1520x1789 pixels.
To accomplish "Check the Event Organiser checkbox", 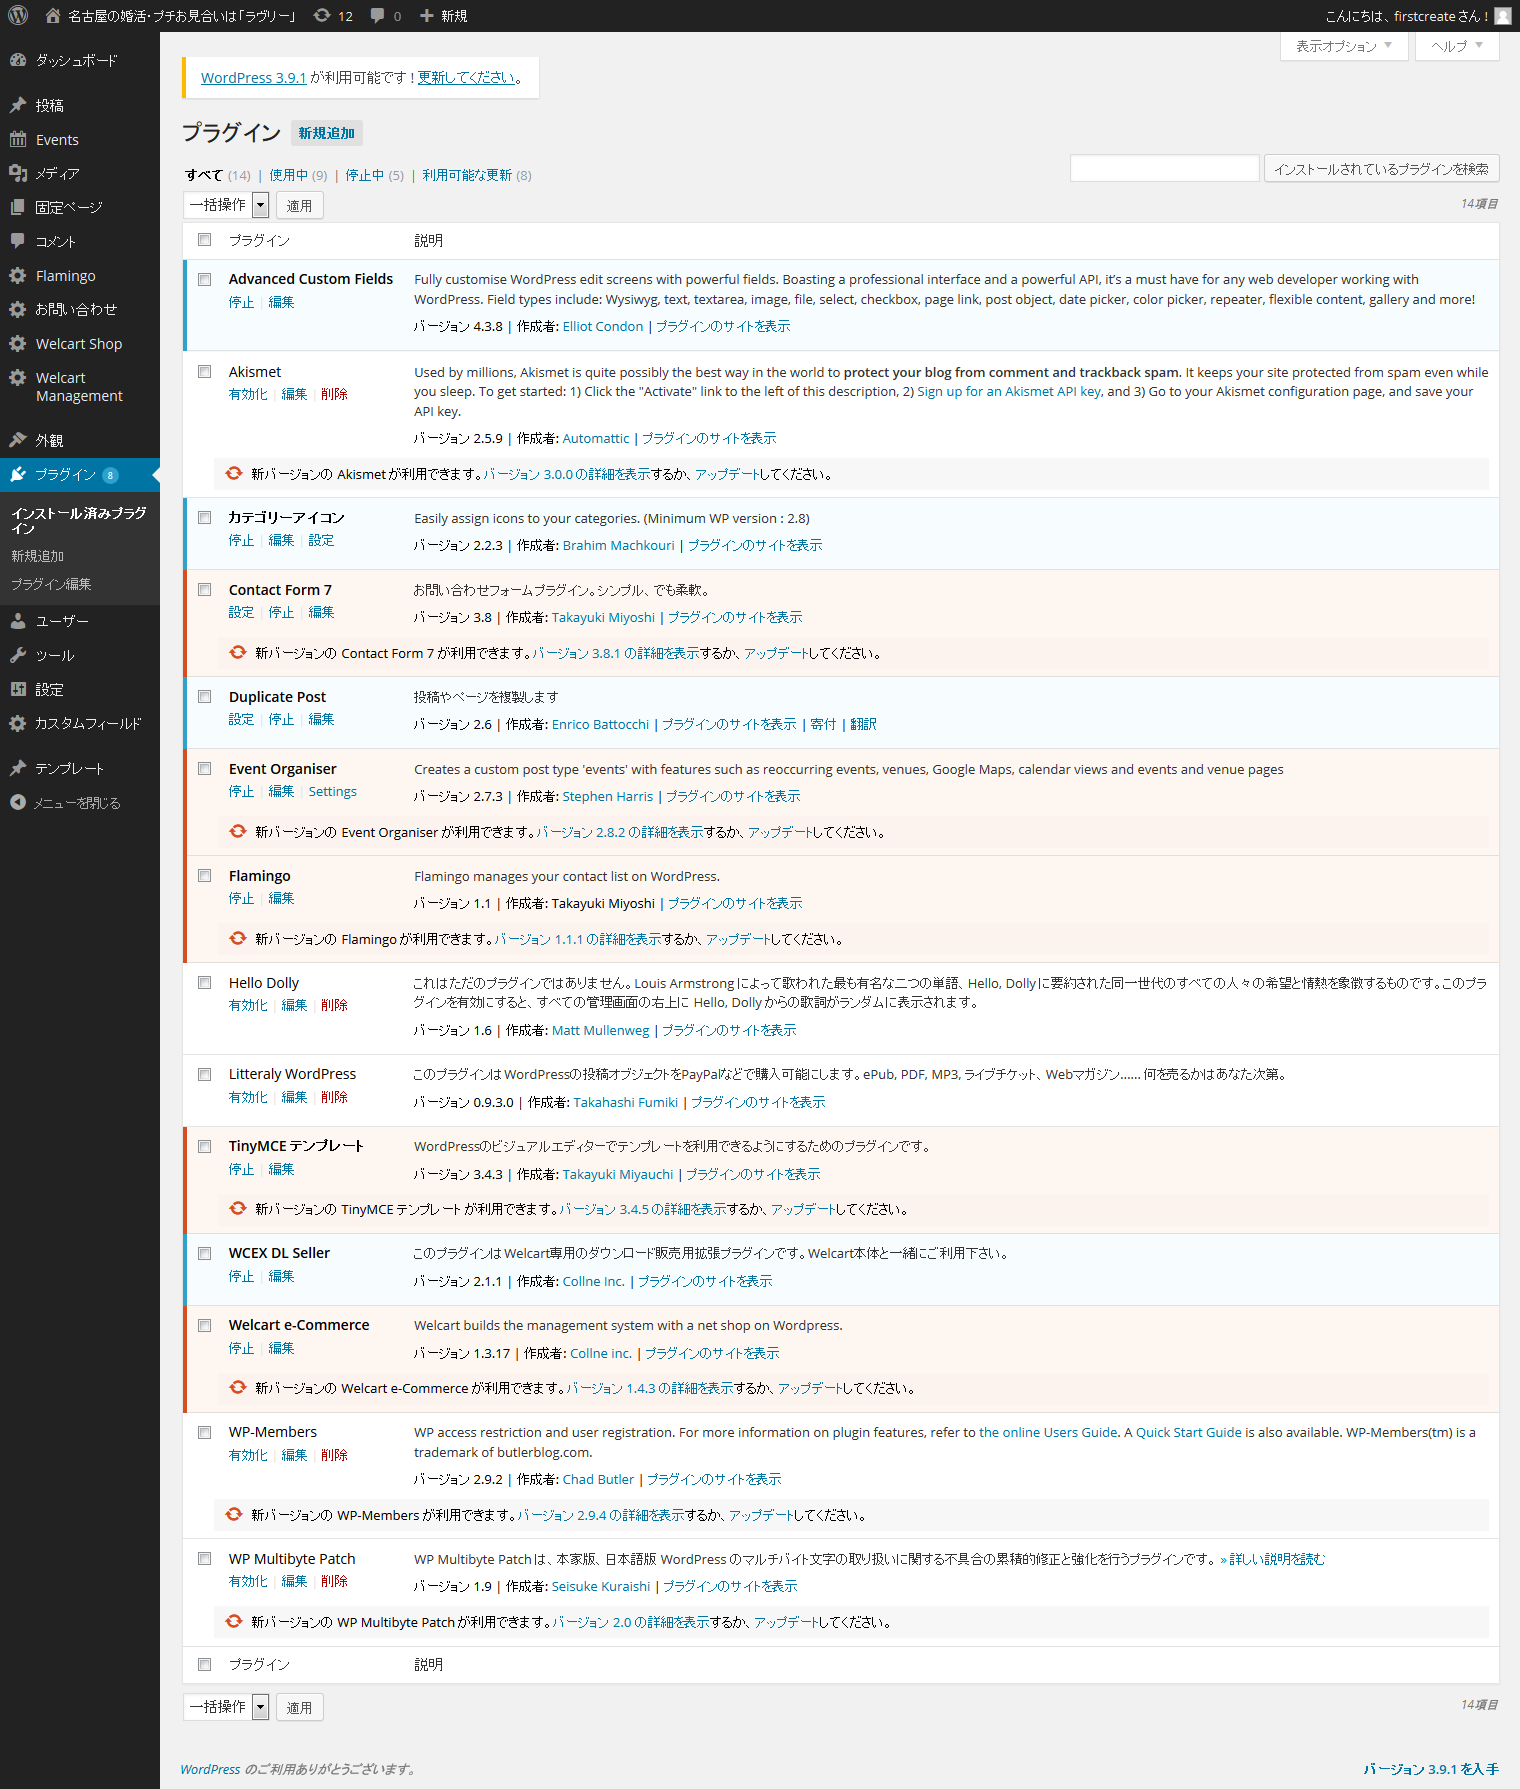I will click(x=205, y=769).
